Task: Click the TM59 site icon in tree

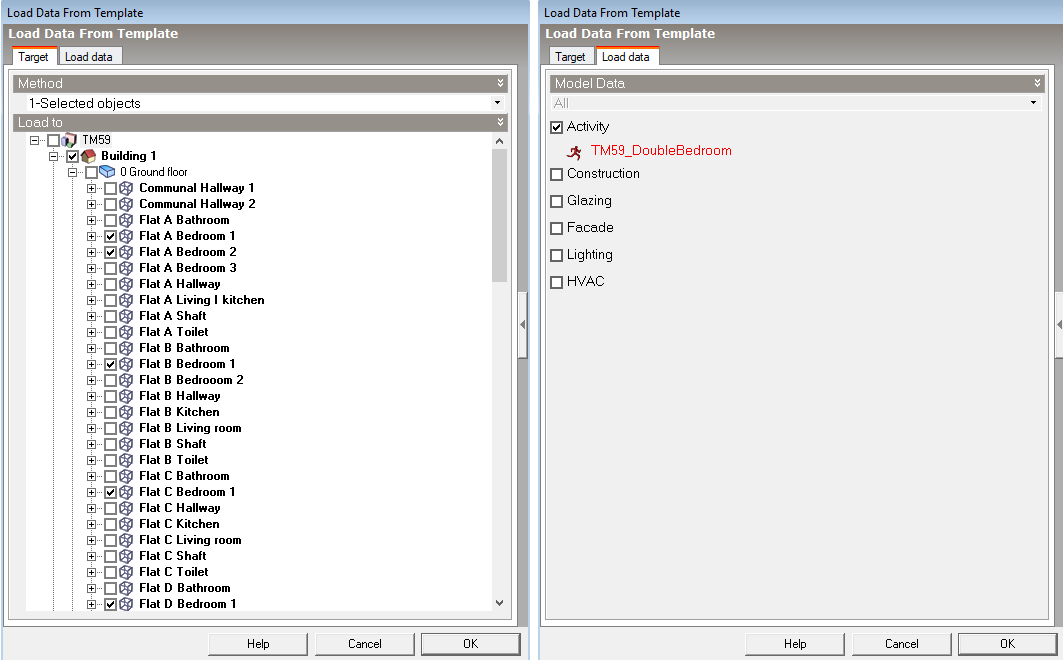Action: coord(70,140)
